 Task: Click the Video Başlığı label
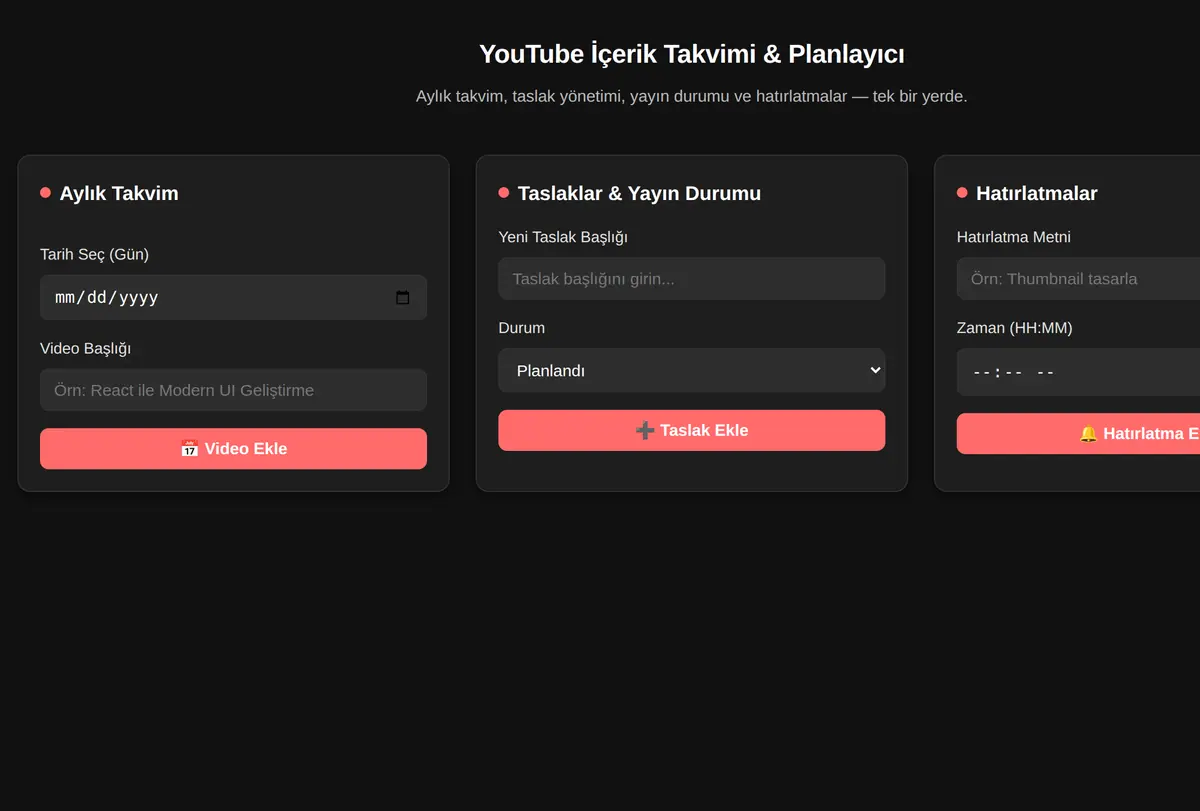pos(85,348)
